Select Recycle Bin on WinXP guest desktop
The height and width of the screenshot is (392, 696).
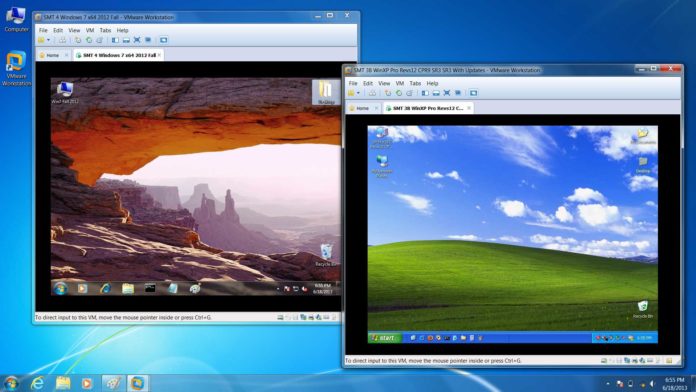pyautogui.click(x=643, y=309)
